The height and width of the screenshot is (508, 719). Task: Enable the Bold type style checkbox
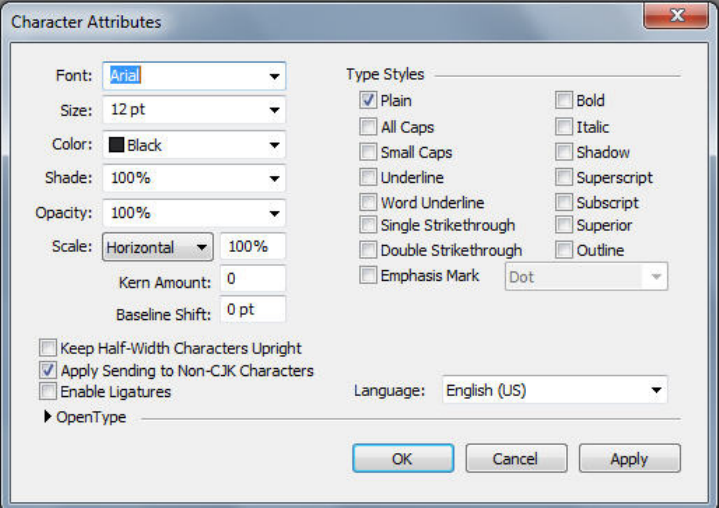[x=564, y=101]
